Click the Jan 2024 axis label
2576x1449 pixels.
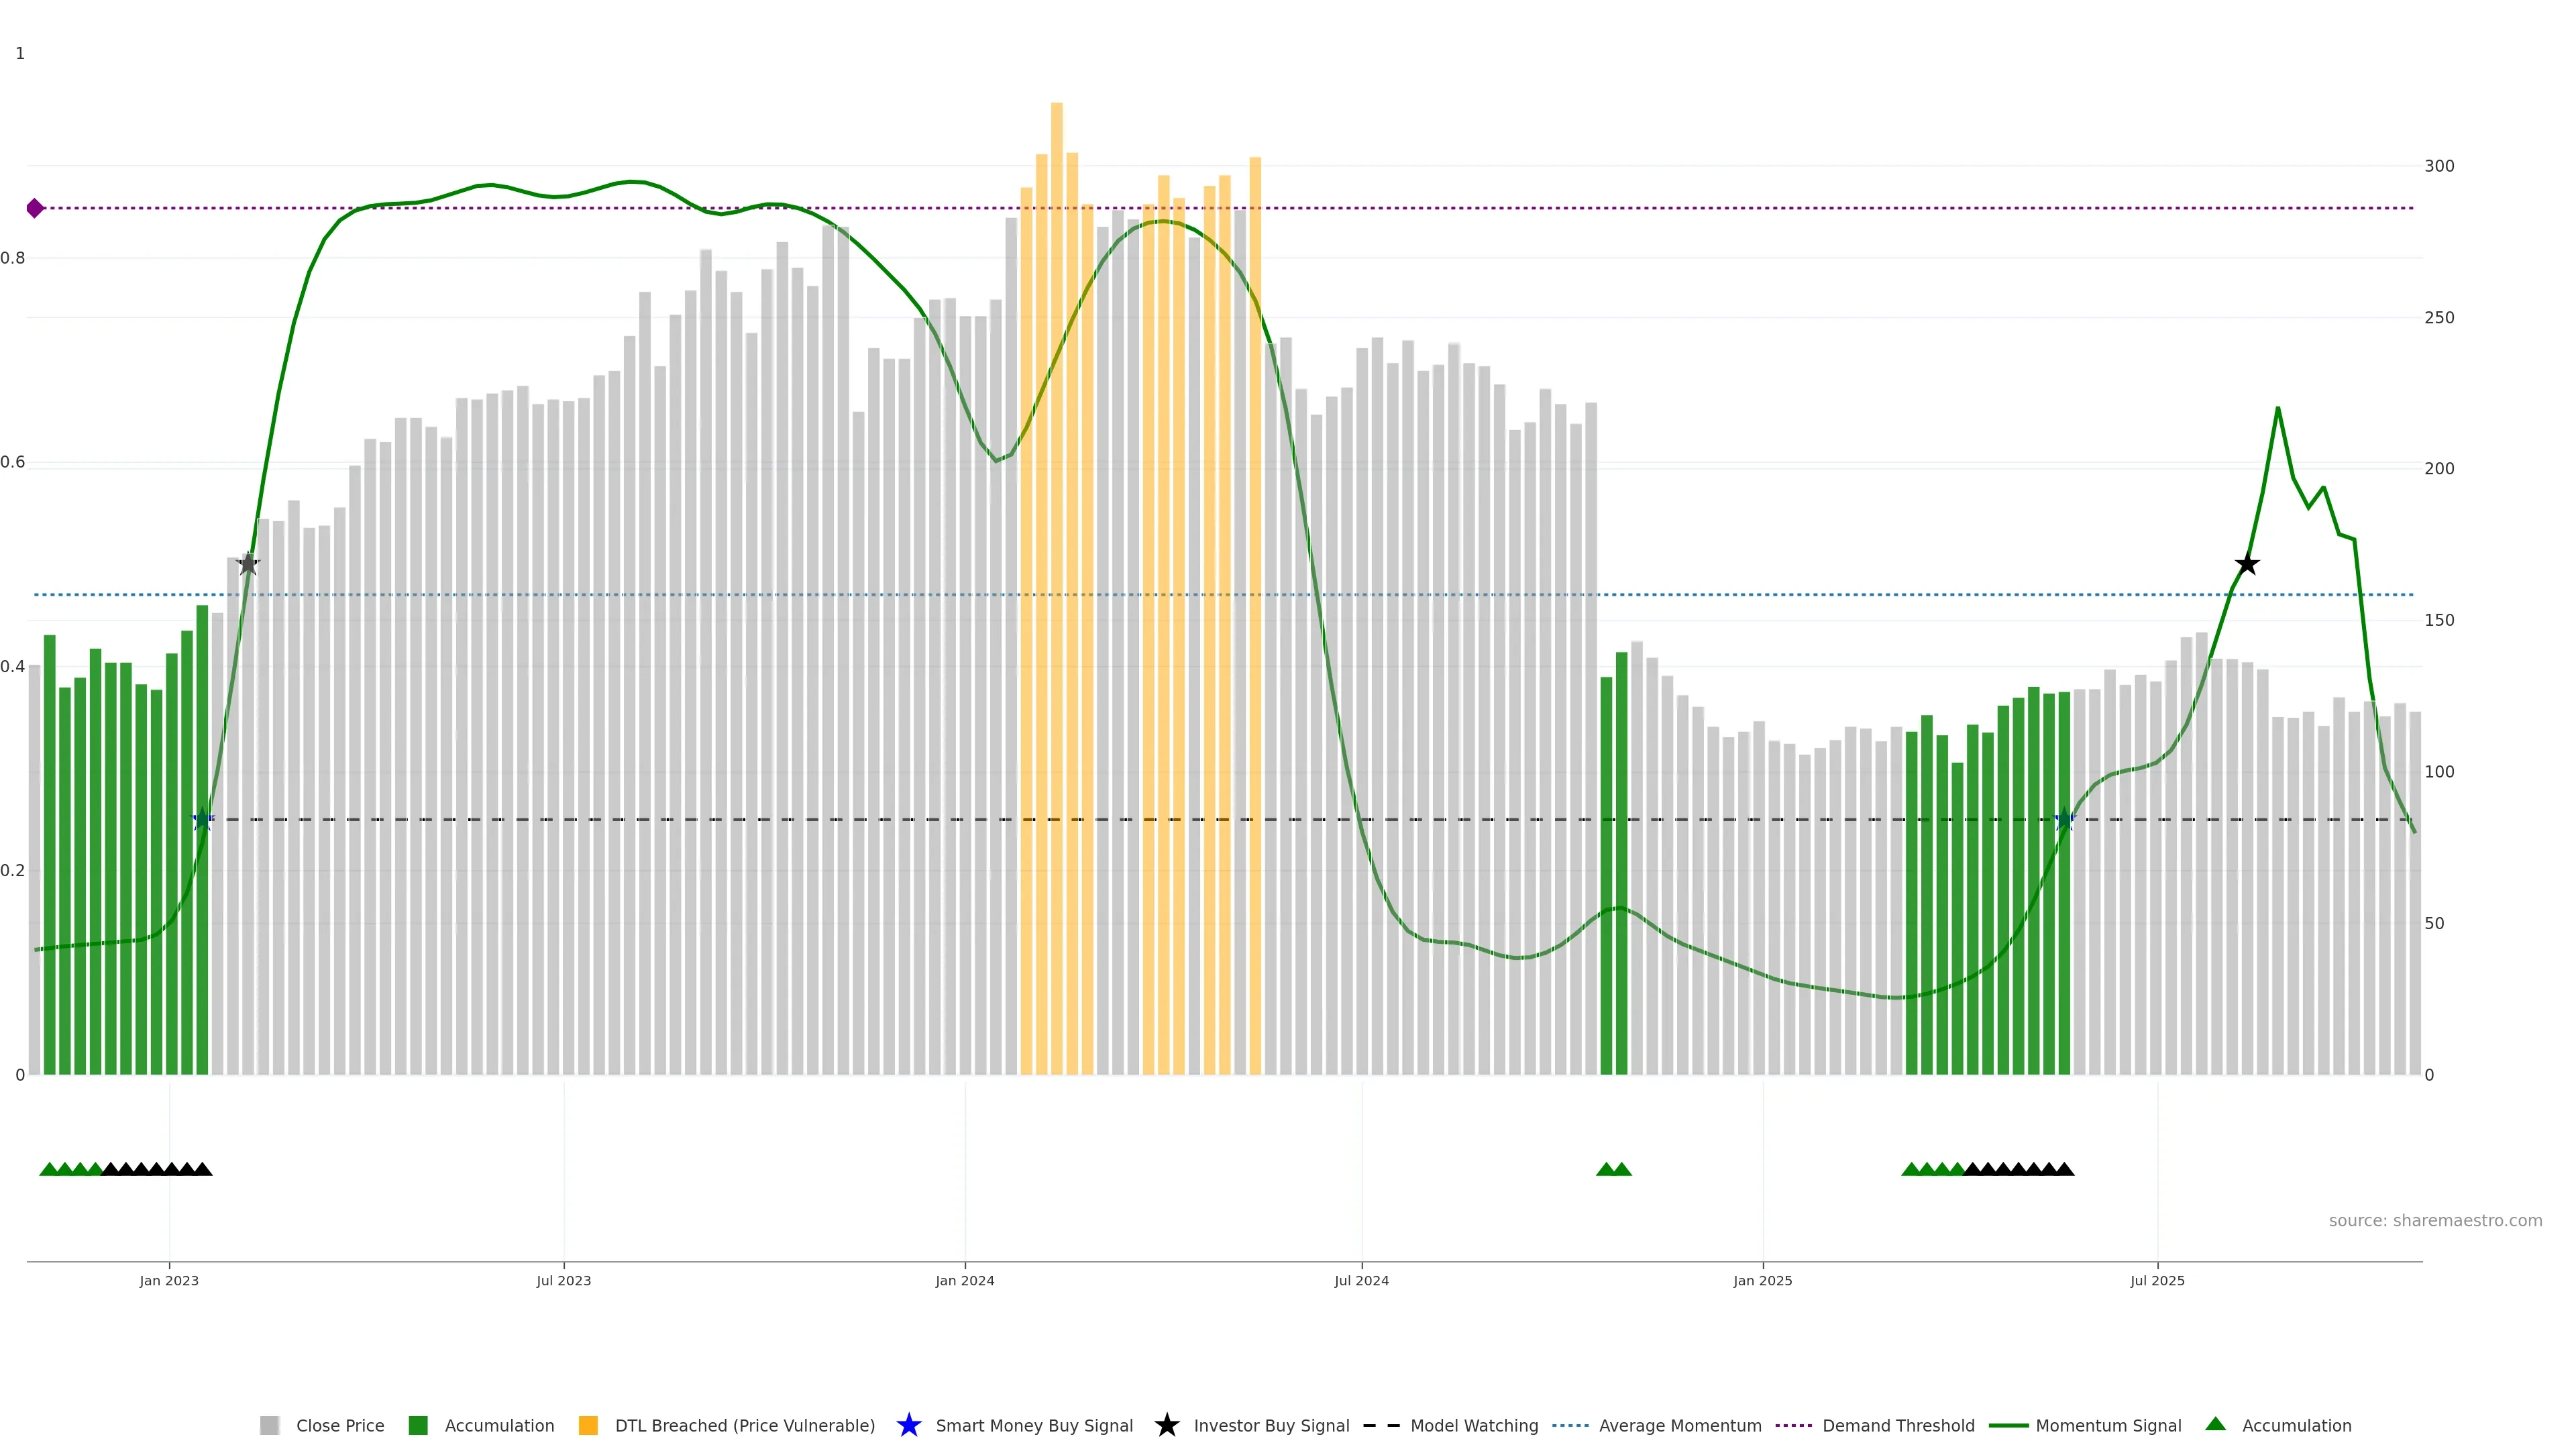click(x=964, y=1280)
